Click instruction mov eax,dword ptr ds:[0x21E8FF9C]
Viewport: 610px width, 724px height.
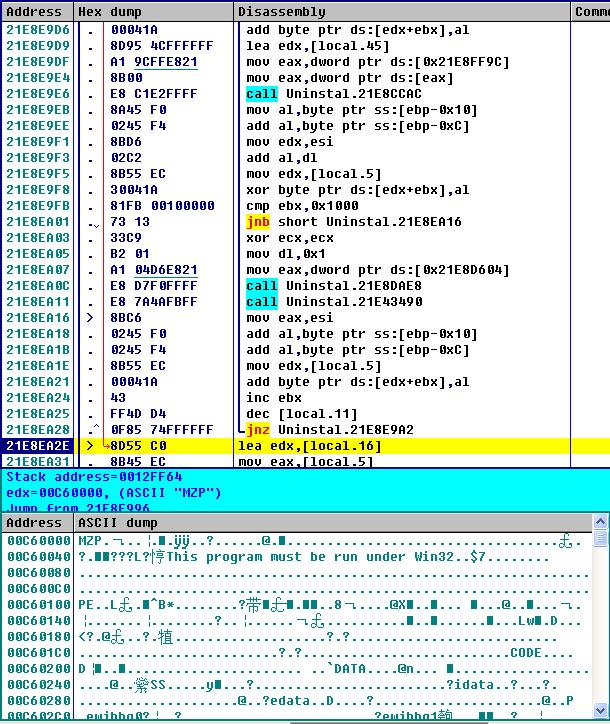point(378,62)
